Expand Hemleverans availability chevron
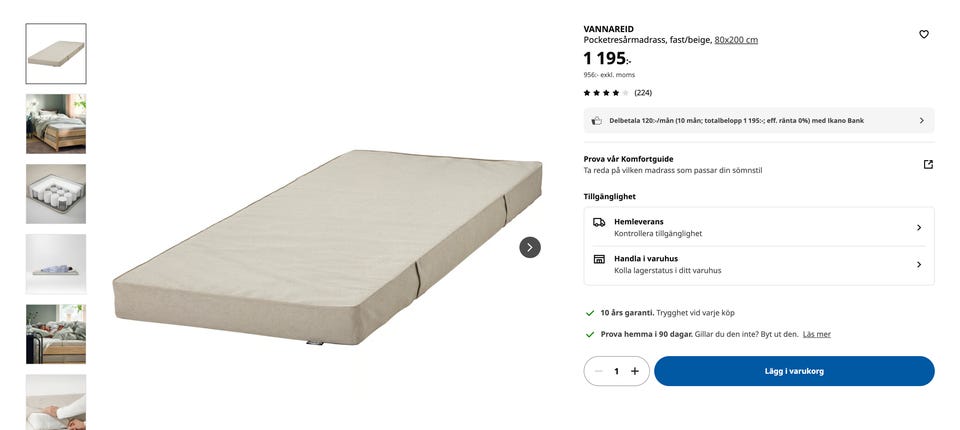This screenshot has height=430, width=960. click(918, 228)
